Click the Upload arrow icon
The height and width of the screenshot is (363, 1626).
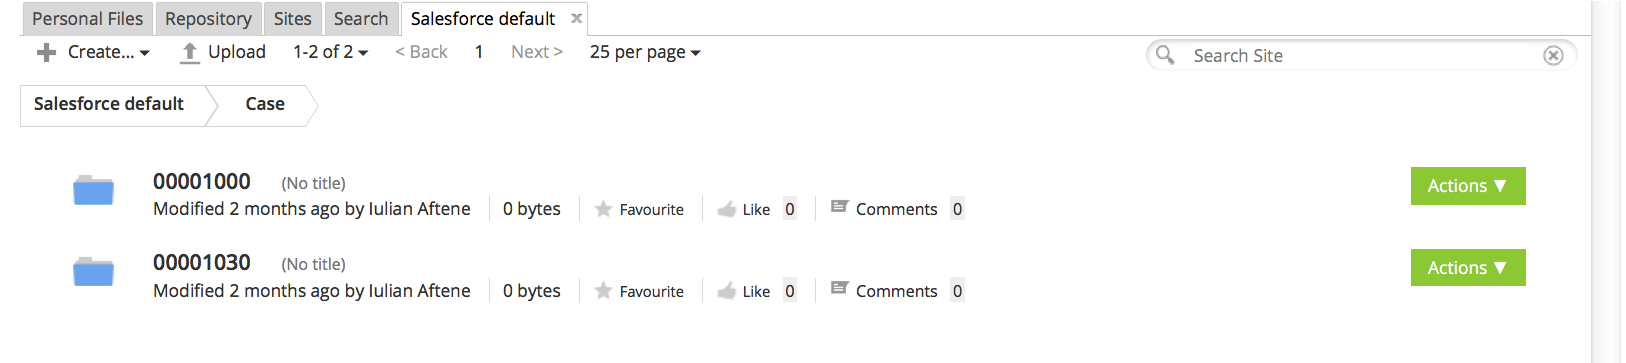(189, 53)
